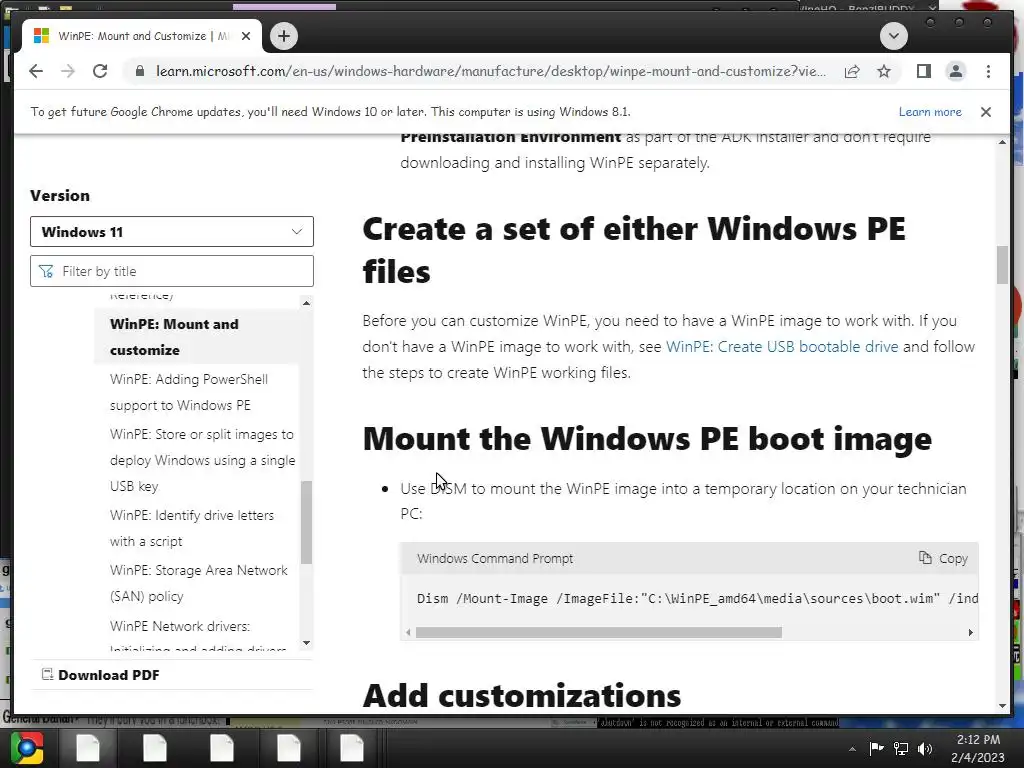
Task: Open the volume control tray icon
Action: pos(925,748)
